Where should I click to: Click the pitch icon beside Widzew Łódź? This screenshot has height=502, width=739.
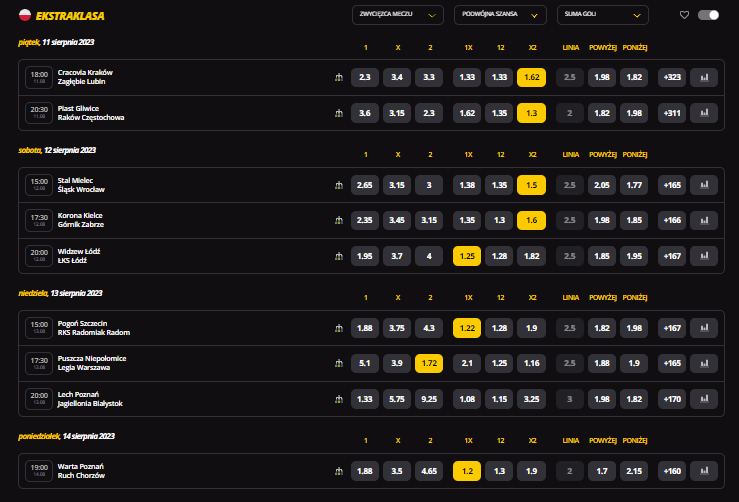tap(339, 256)
